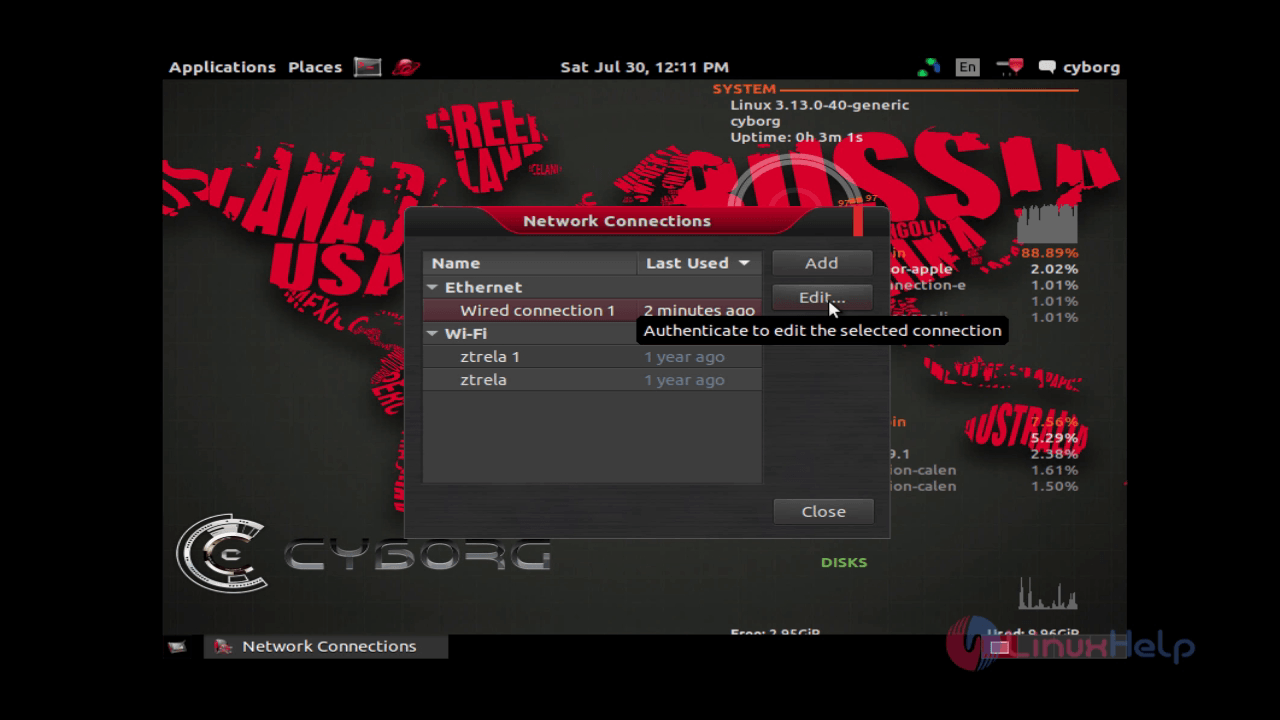Launch the terminal icon in the top panel
Viewport: 1280px width, 720px height.
[367, 67]
